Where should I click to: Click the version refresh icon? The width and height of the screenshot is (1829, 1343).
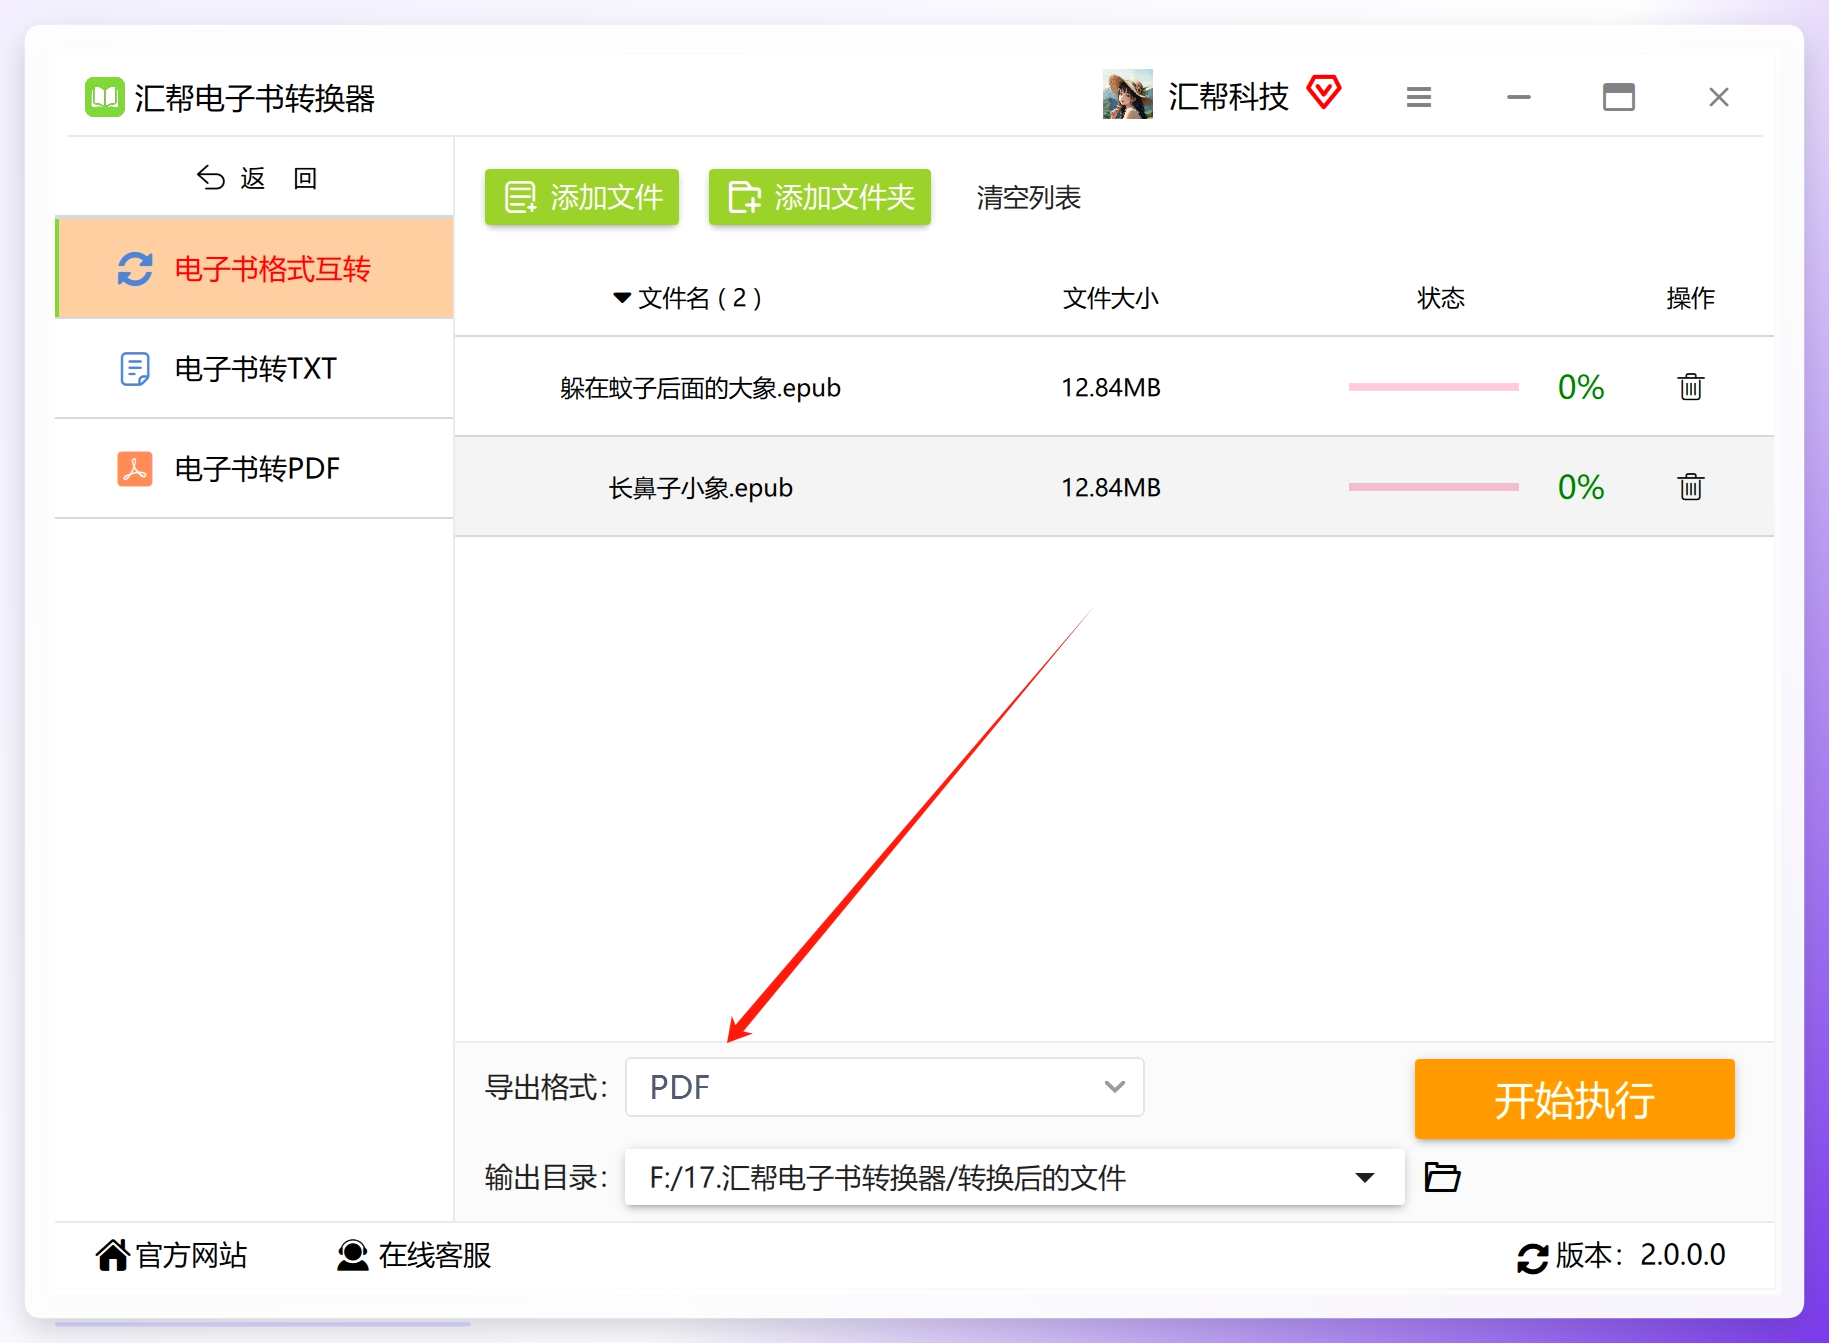pos(1532,1257)
